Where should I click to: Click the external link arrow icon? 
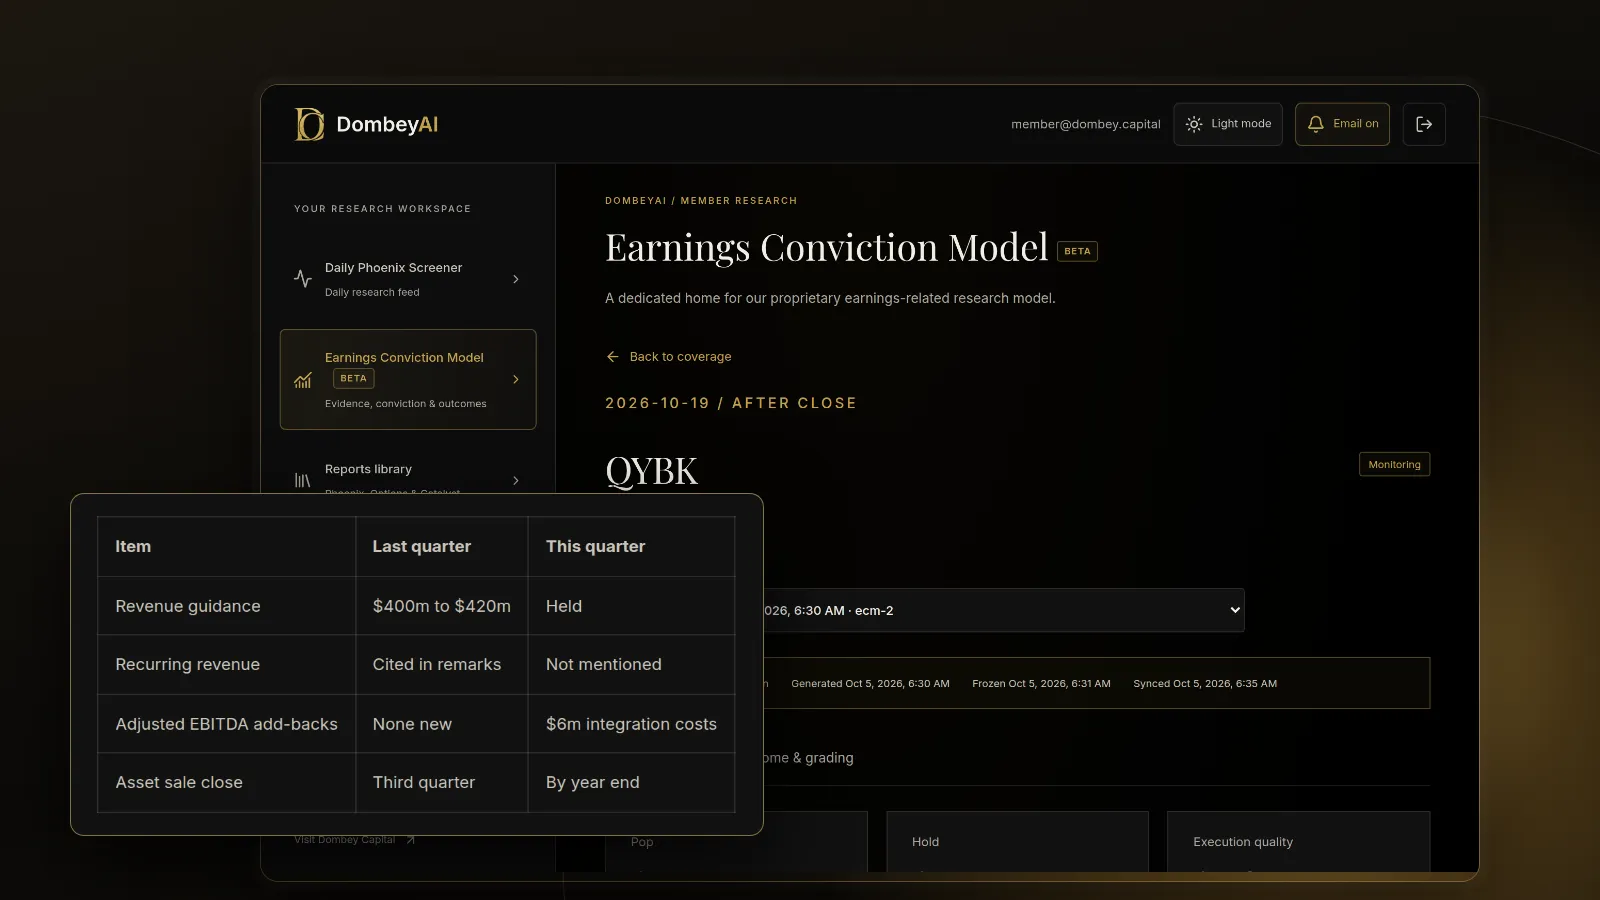click(410, 840)
